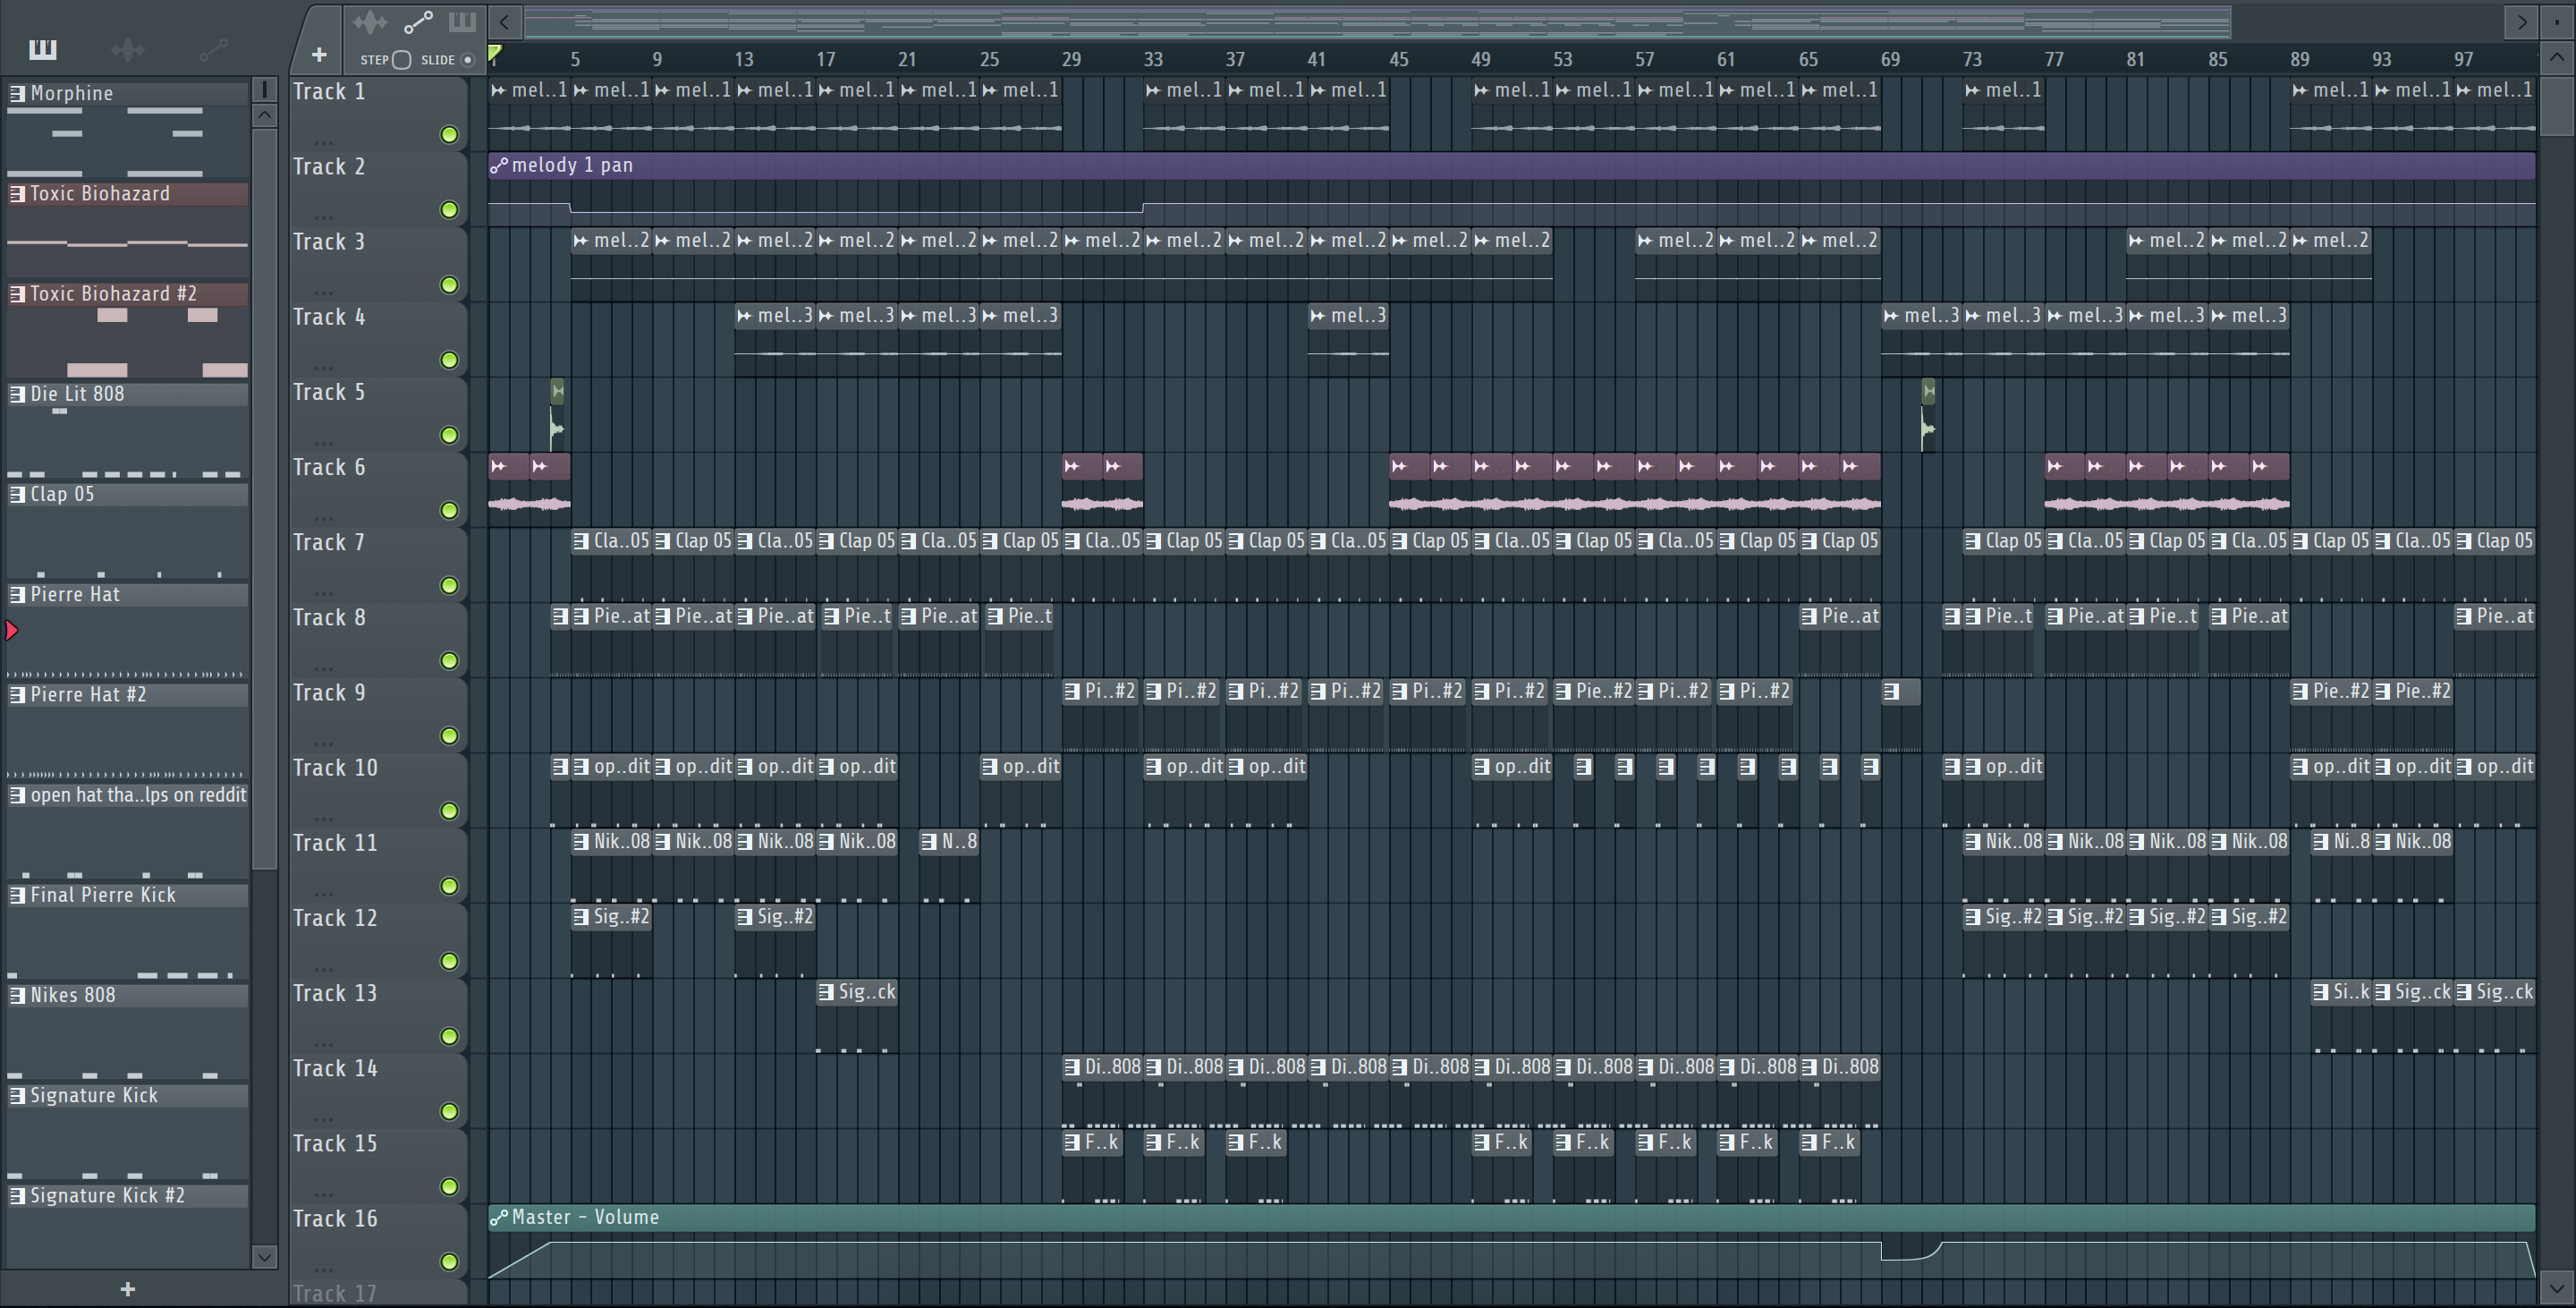Mute Track 7 using its green light
This screenshot has height=1308, width=2576.
(449, 585)
